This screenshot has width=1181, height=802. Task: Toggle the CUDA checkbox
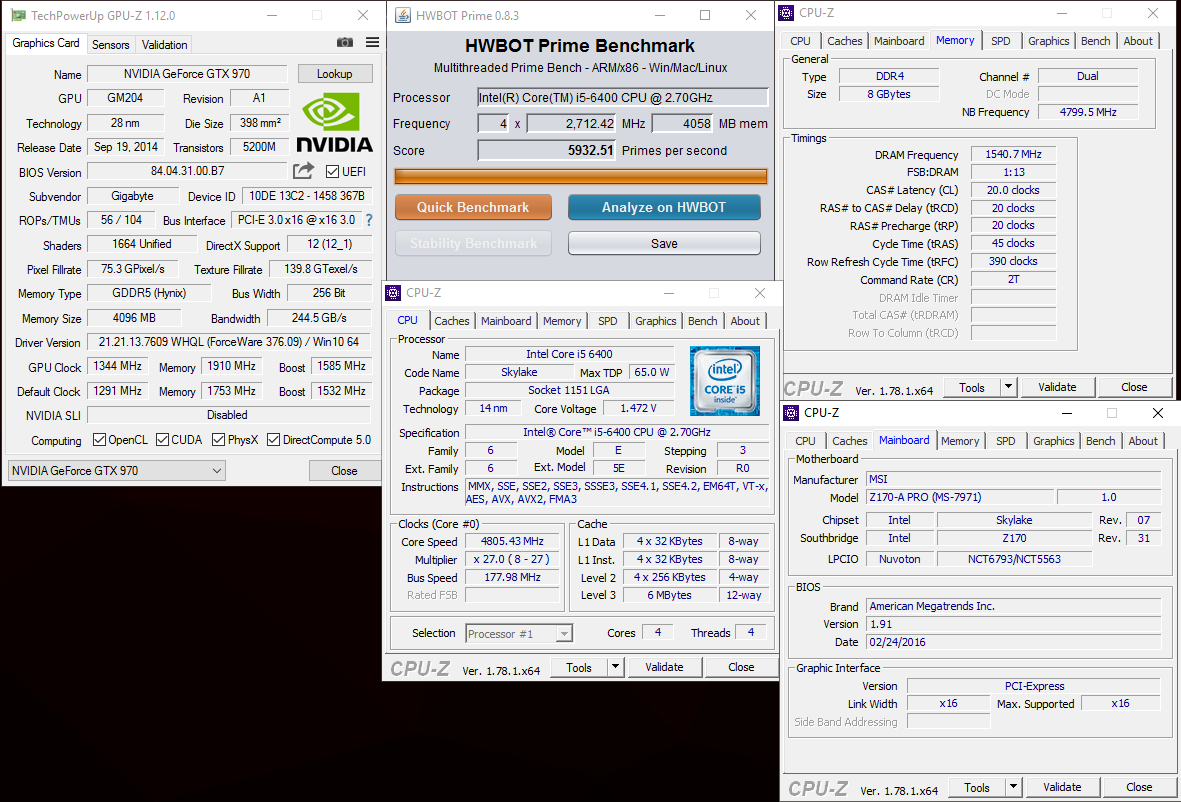click(163, 440)
